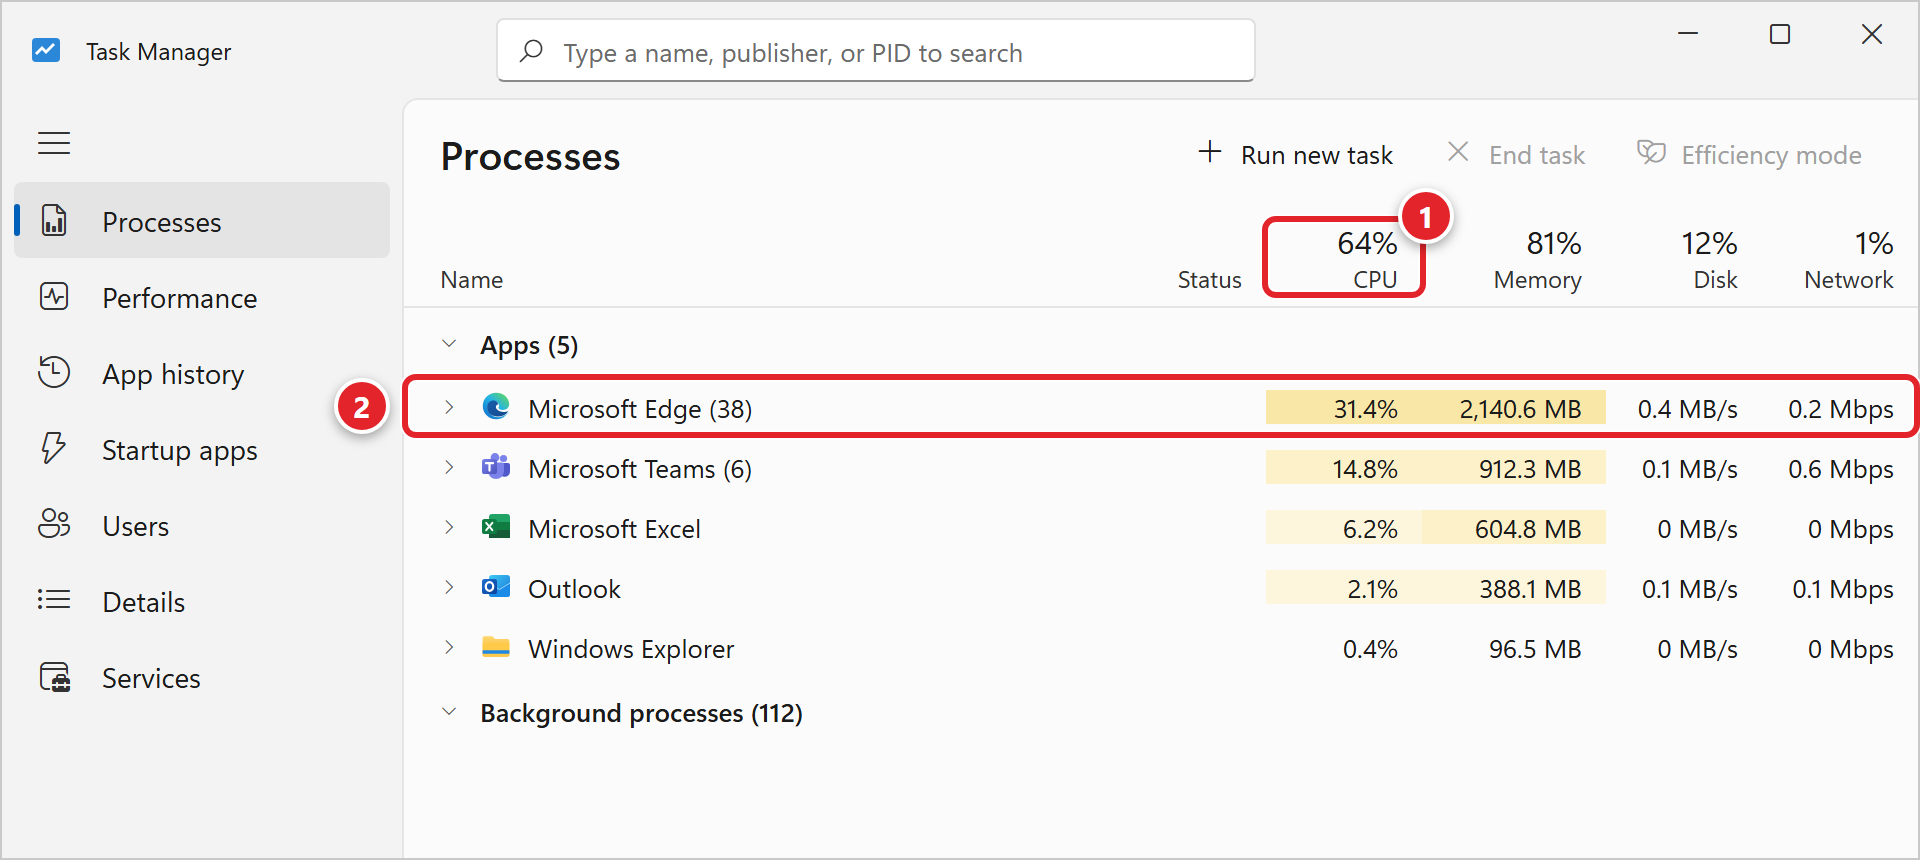
Task: Click the Details list icon
Action: pos(54,600)
